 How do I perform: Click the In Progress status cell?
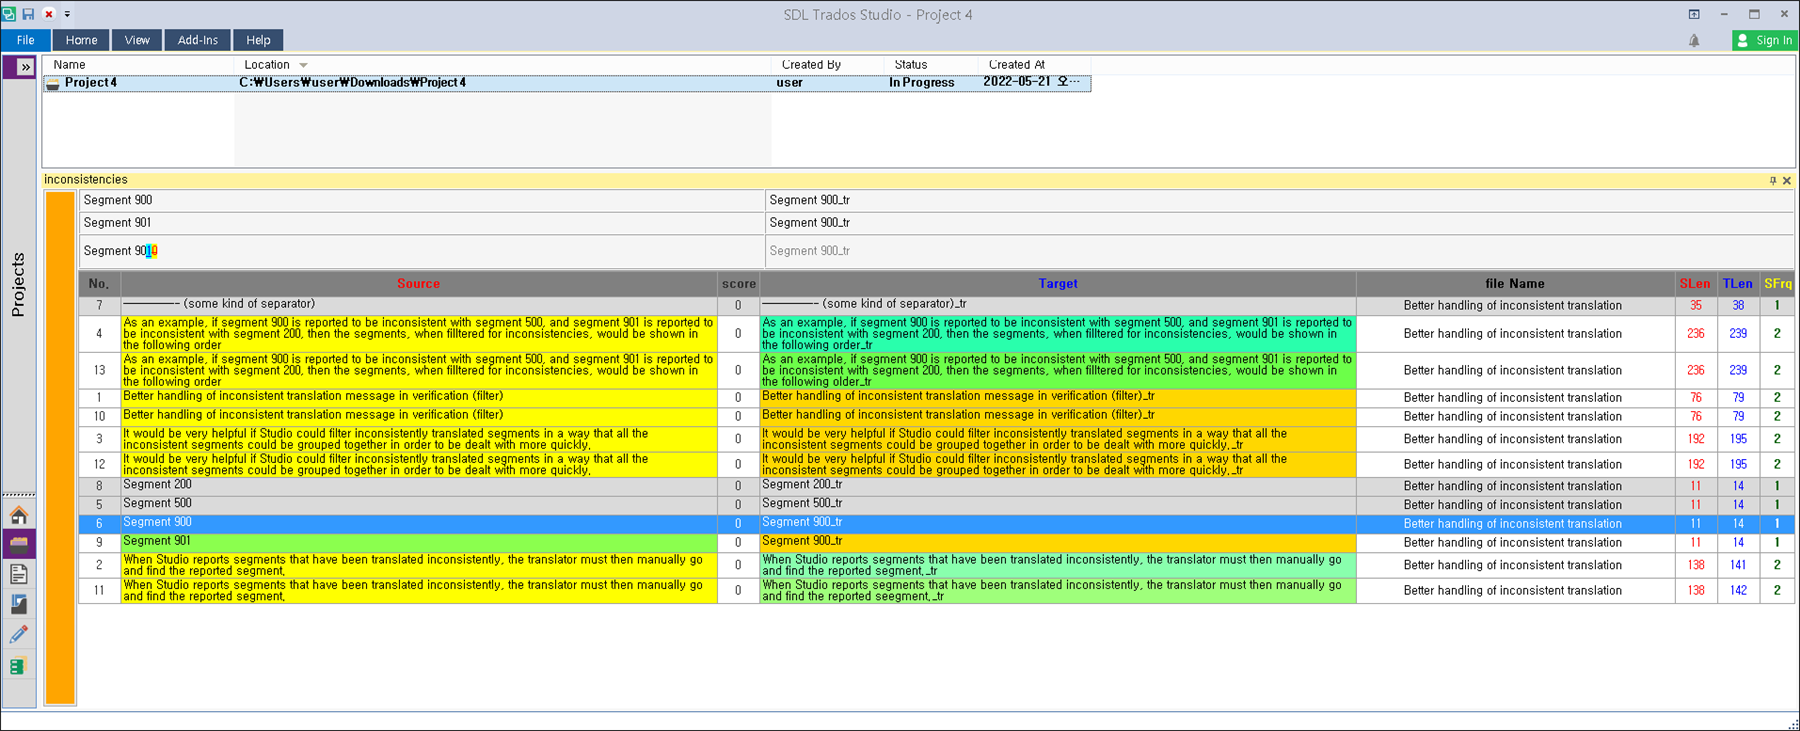921,83
